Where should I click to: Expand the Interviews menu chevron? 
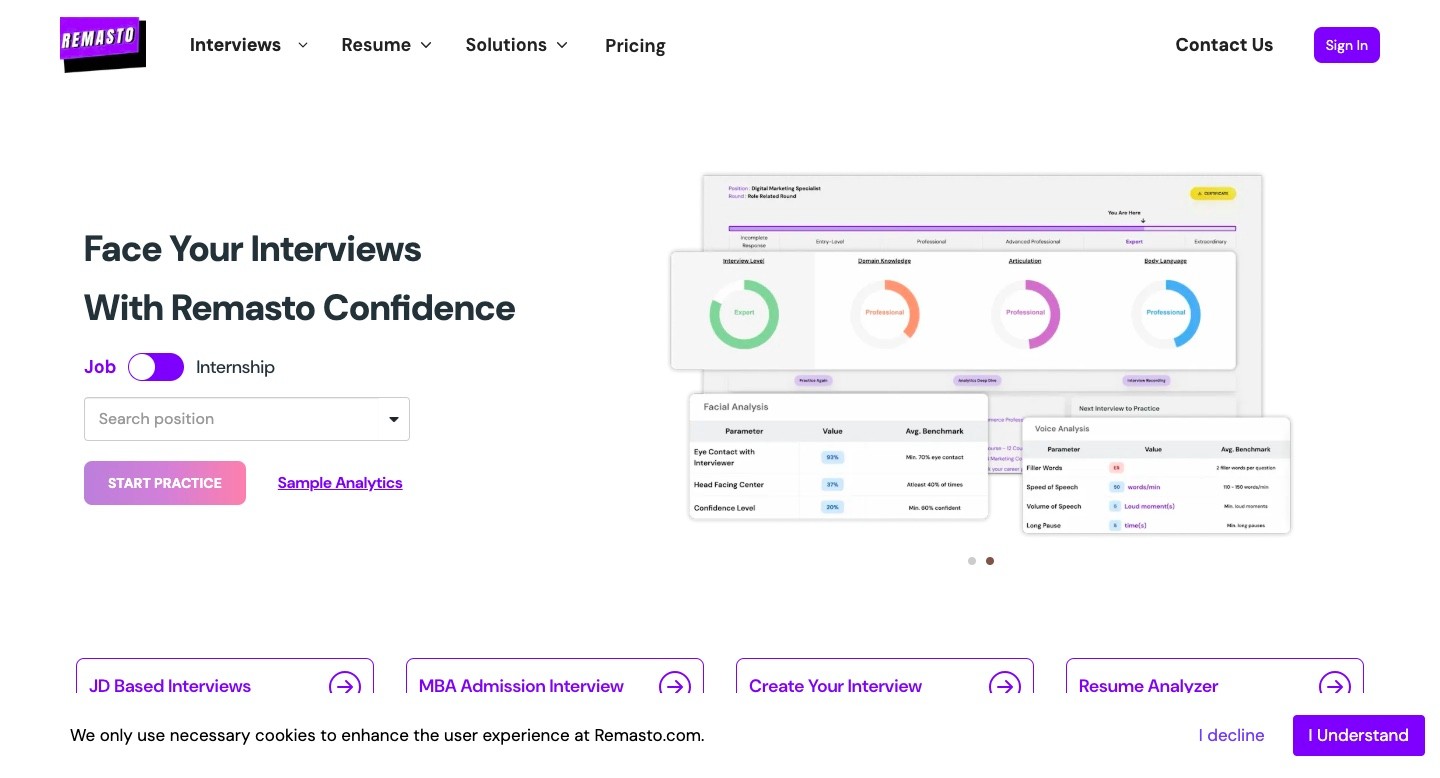tap(303, 45)
